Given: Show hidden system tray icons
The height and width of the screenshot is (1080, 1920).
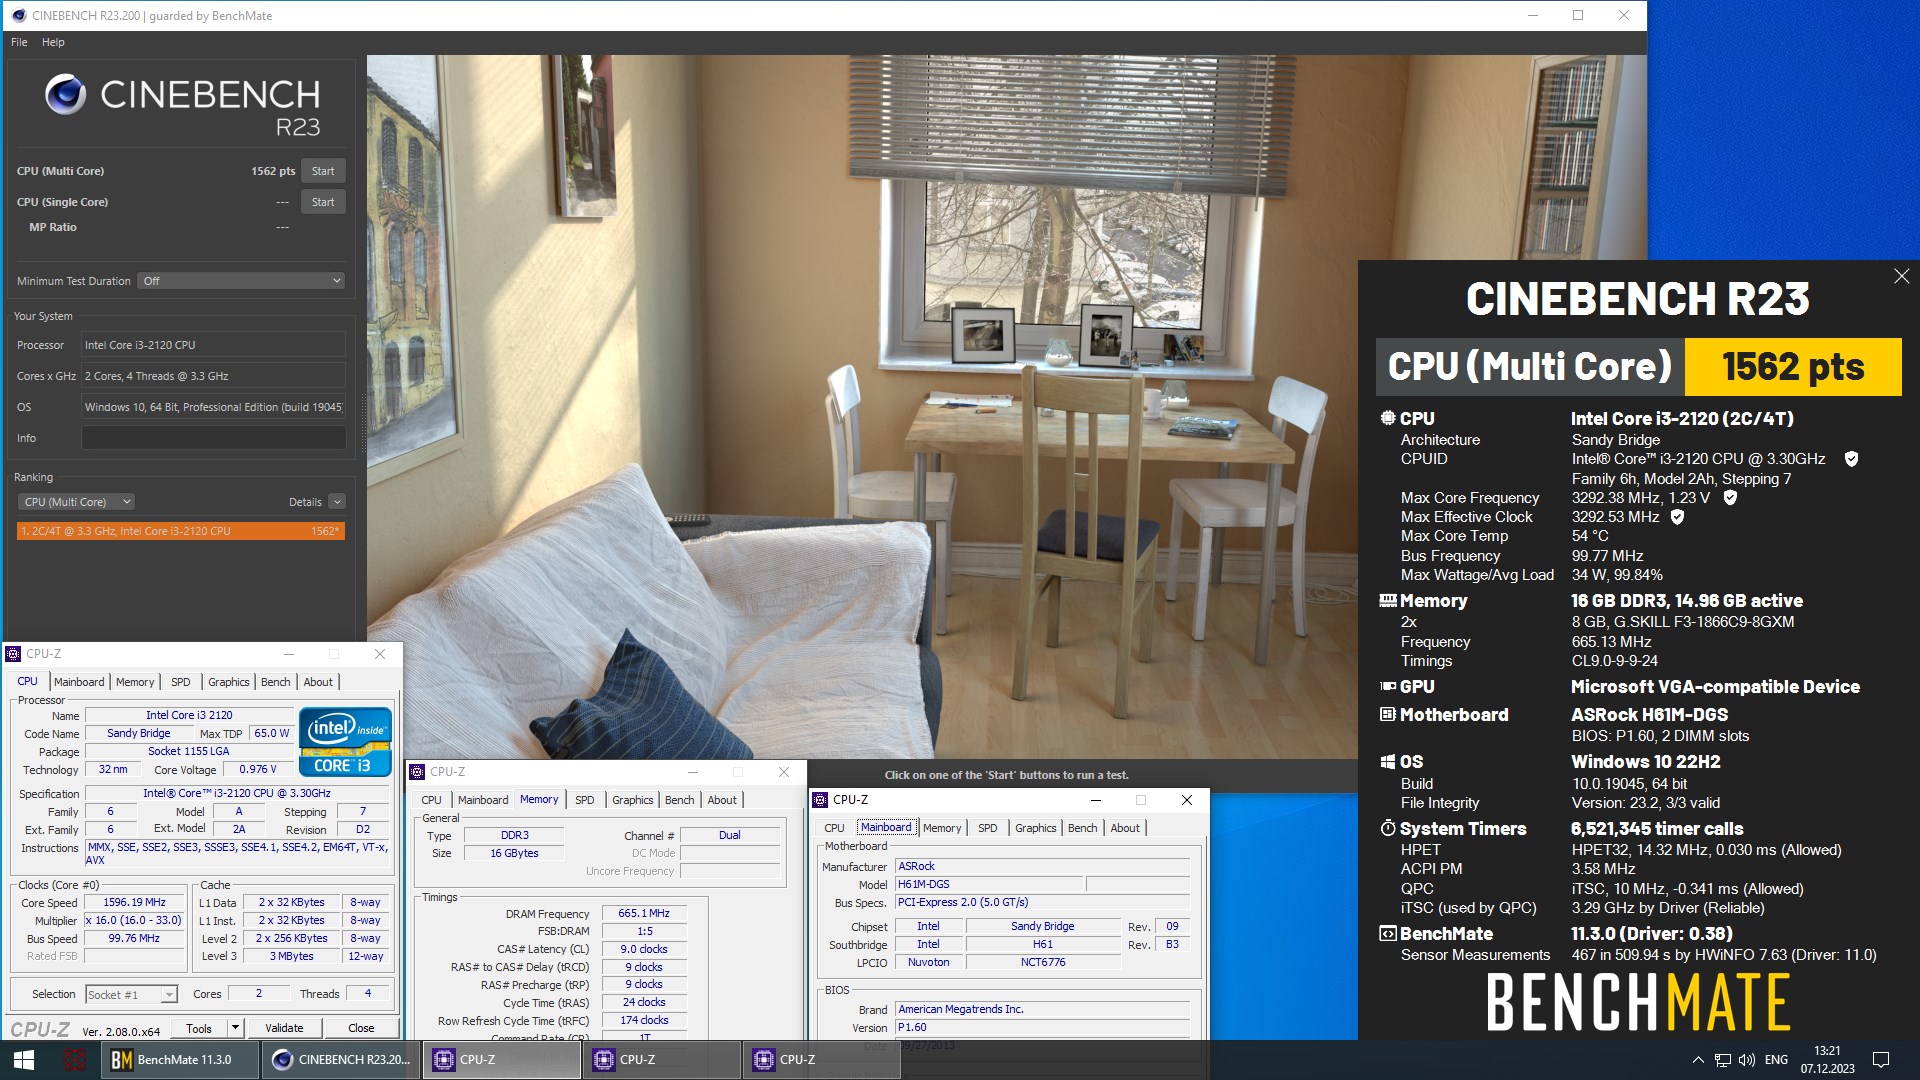Looking at the screenshot, I should click(1697, 1060).
